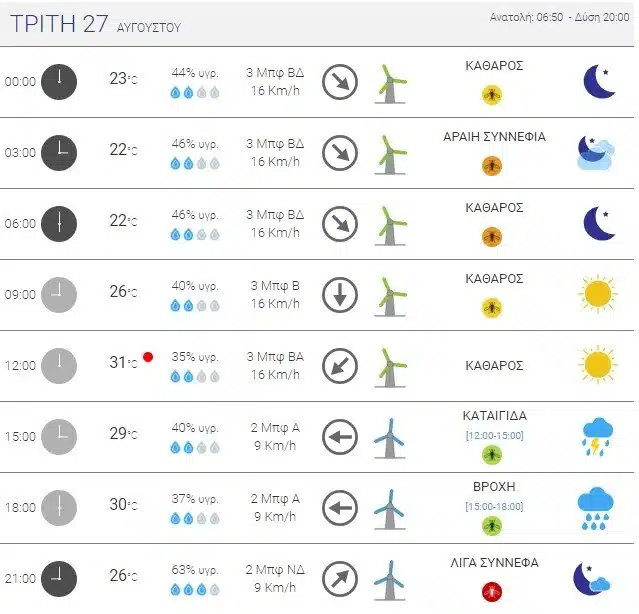The height and width of the screenshot is (614, 639).
Task: Select the dark clock icon at 00:00
Action: pyautogui.click(x=59, y=81)
